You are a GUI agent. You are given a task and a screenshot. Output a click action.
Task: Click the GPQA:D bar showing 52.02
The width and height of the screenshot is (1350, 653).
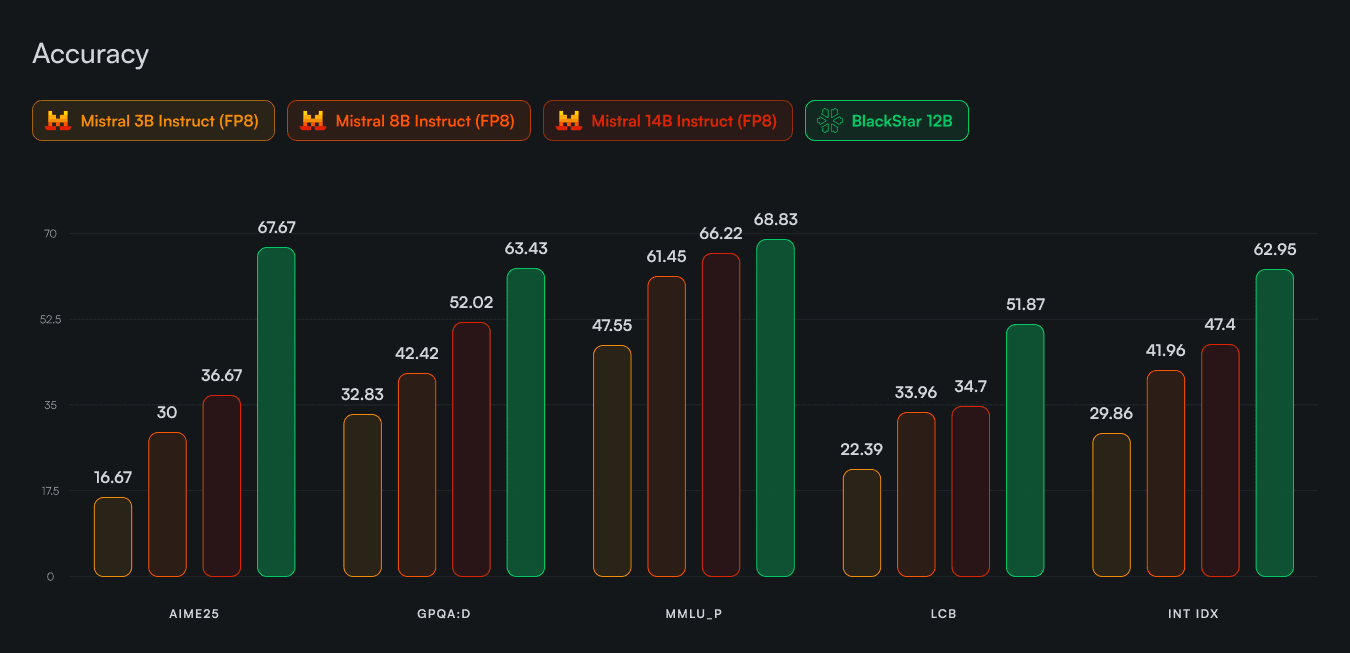tap(471, 449)
